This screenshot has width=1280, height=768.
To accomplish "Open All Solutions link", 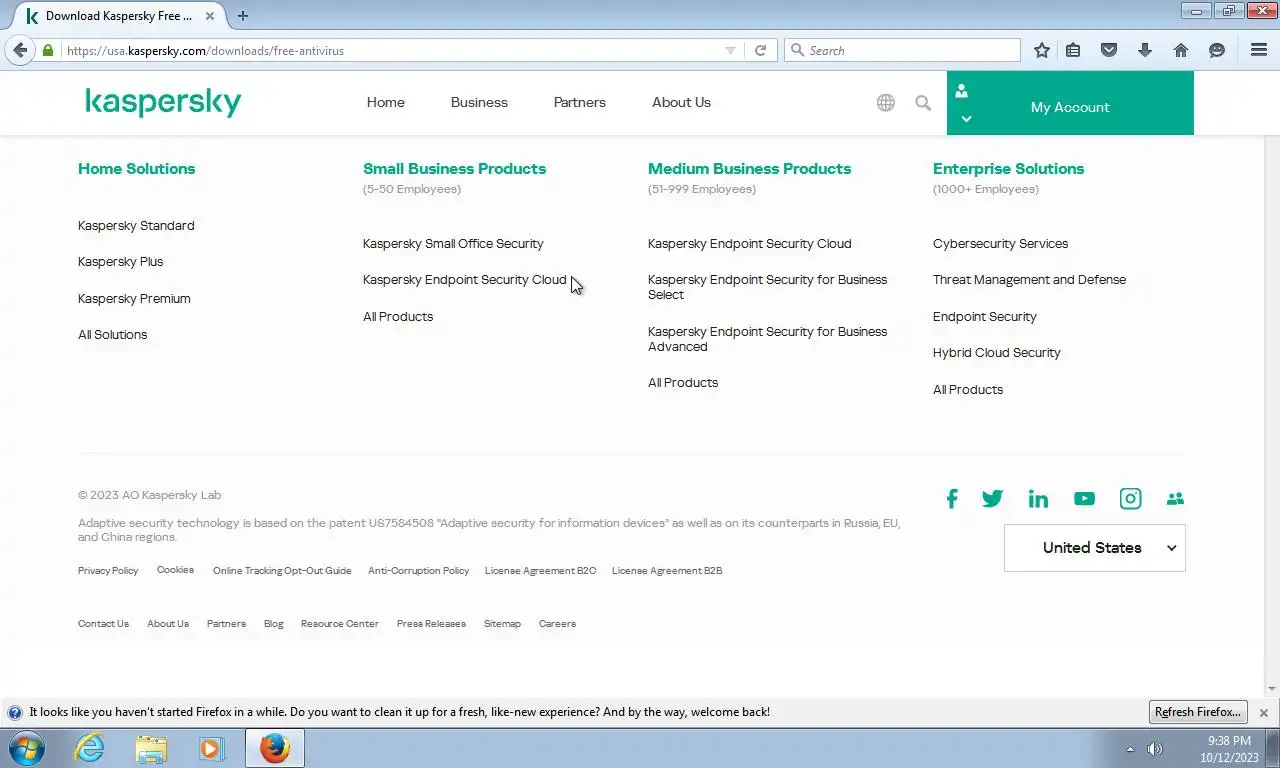I will 112,335.
